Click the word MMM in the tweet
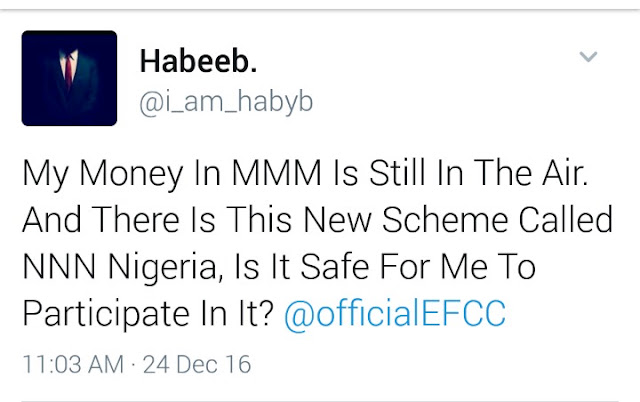This screenshot has width=640, height=402. click(x=277, y=173)
